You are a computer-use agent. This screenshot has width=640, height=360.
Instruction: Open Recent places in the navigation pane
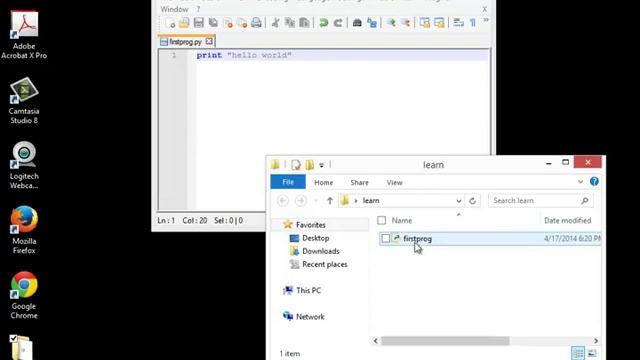pyautogui.click(x=324, y=264)
